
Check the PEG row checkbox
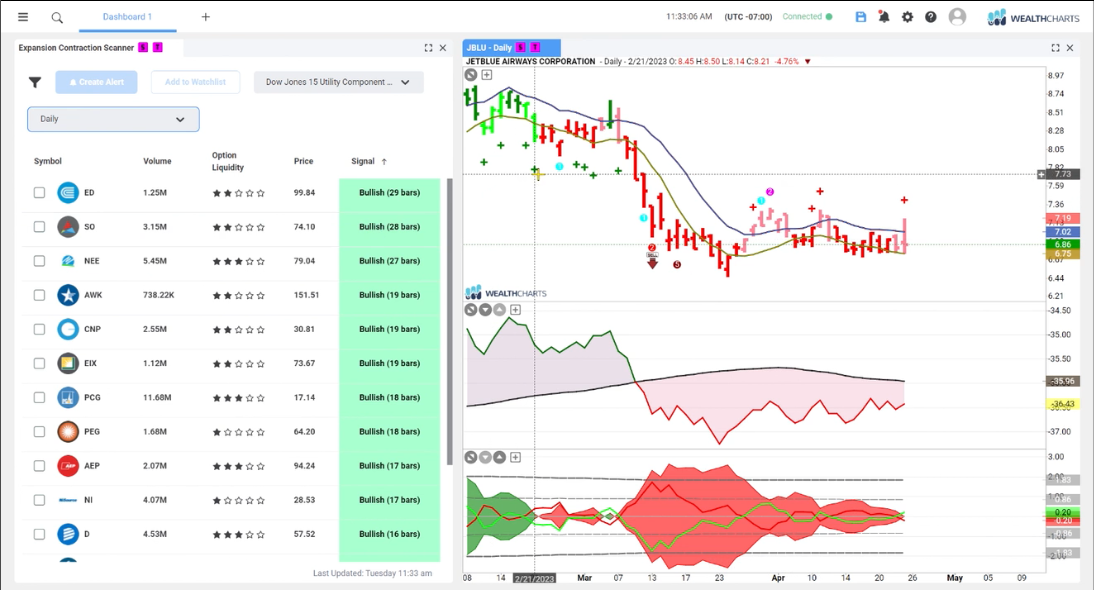coord(39,432)
